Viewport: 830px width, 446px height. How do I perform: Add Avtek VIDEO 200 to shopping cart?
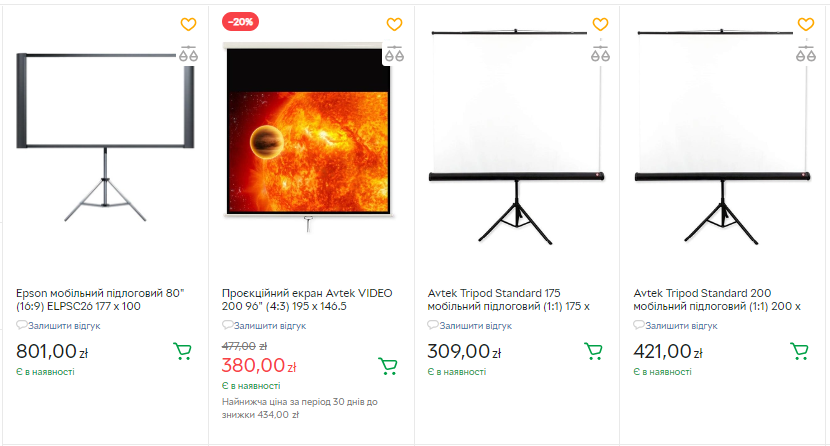point(388,366)
